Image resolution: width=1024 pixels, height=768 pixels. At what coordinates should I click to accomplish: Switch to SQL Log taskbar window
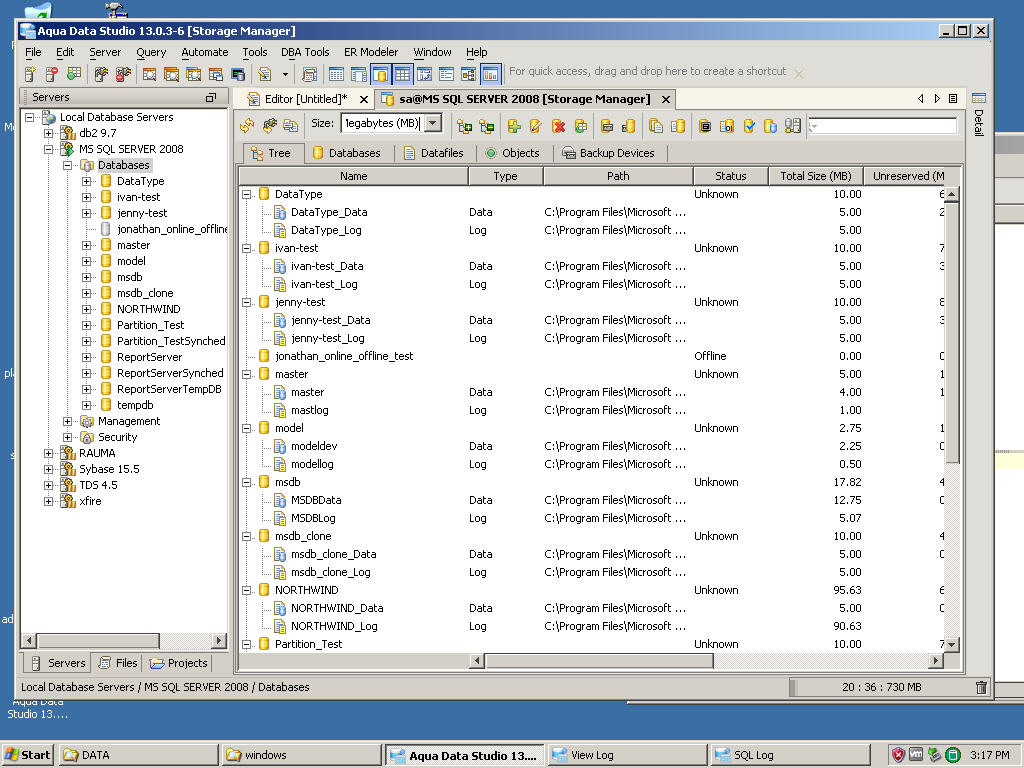pos(790,755)
